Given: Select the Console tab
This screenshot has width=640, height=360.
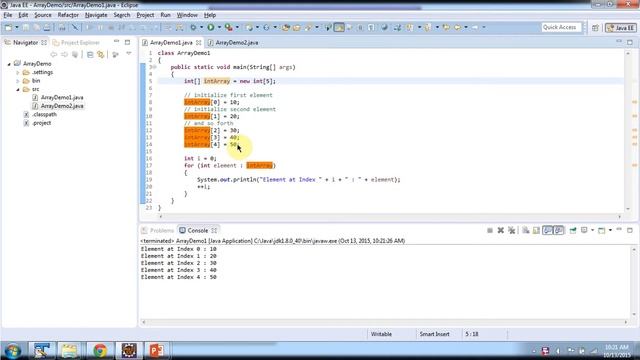Looking at the screenshot, I should (198, 231).
